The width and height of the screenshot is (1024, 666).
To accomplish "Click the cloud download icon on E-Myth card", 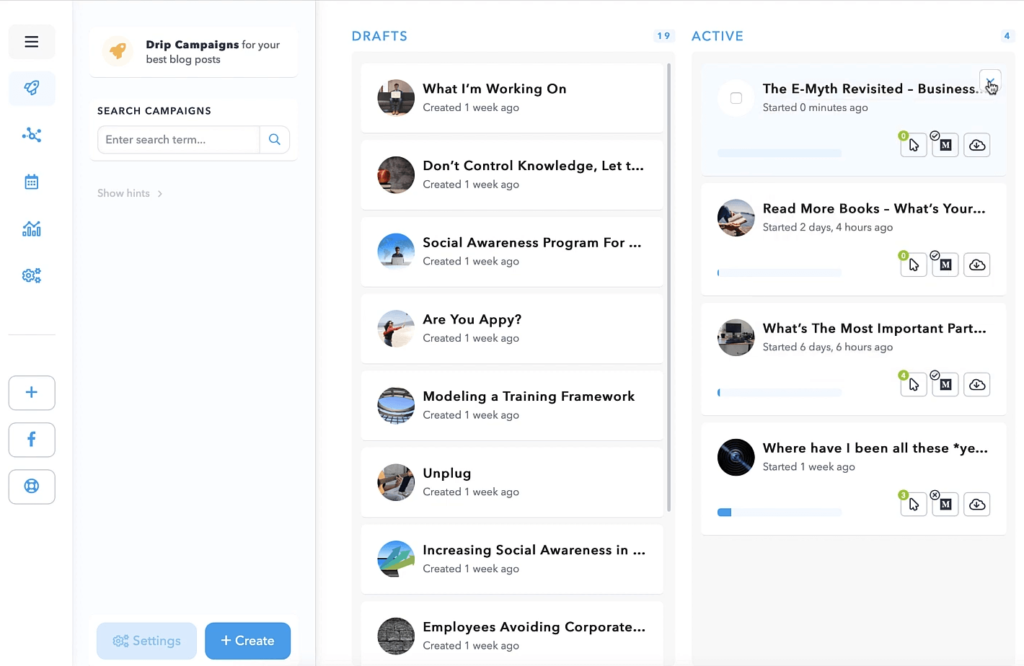I will (977, 146).
